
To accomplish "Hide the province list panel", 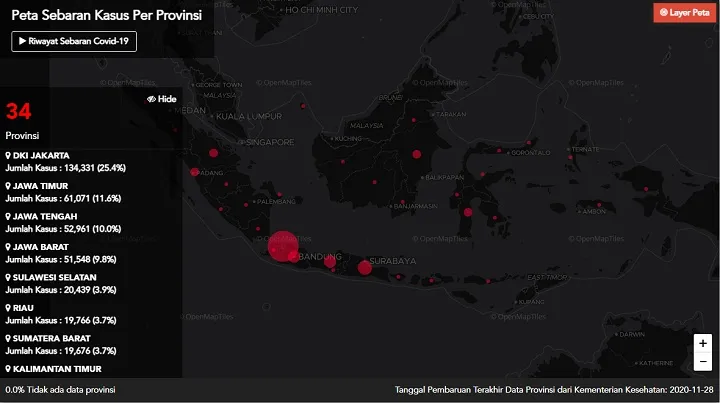I will (x=162, y=99).
